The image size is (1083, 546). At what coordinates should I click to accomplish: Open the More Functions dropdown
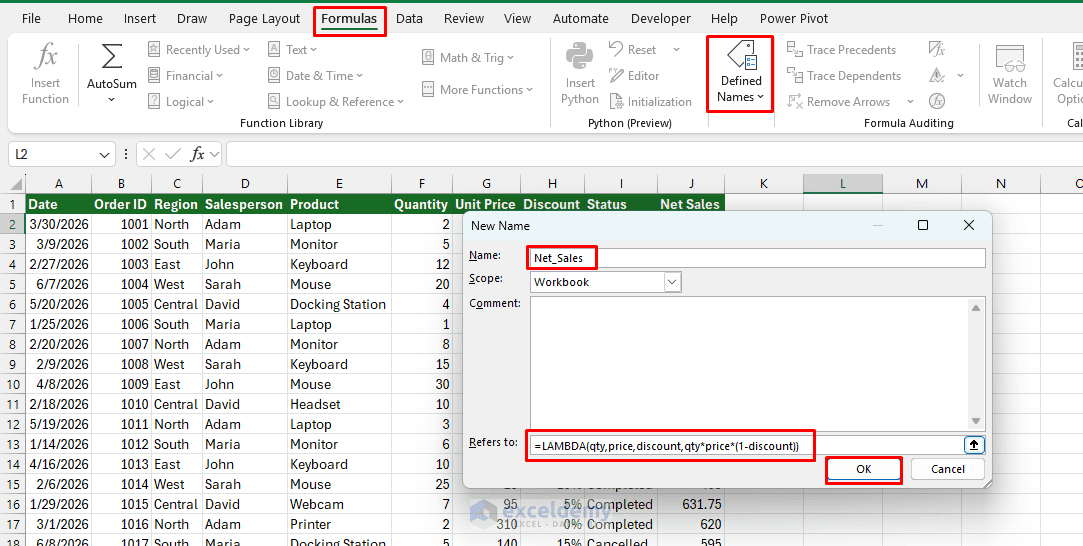(477, 90)
